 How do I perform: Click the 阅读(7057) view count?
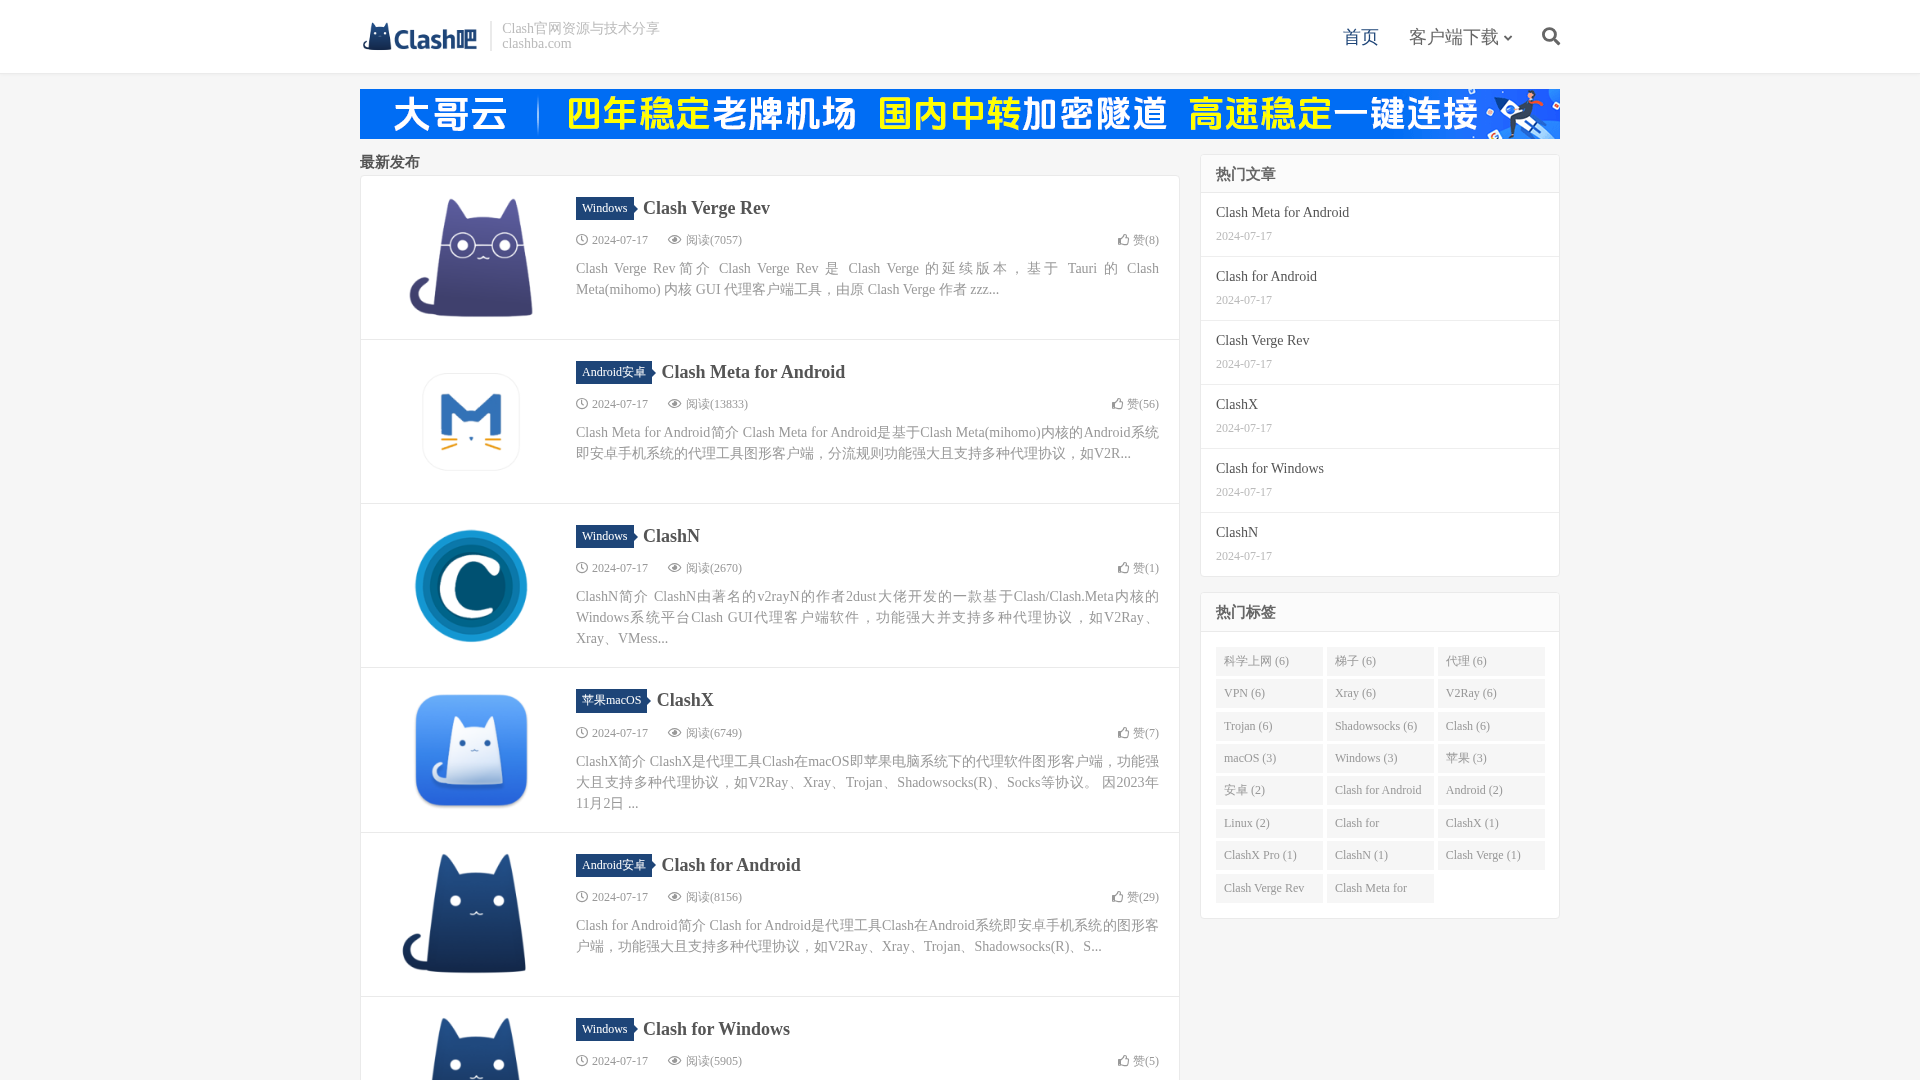(705, 240)
